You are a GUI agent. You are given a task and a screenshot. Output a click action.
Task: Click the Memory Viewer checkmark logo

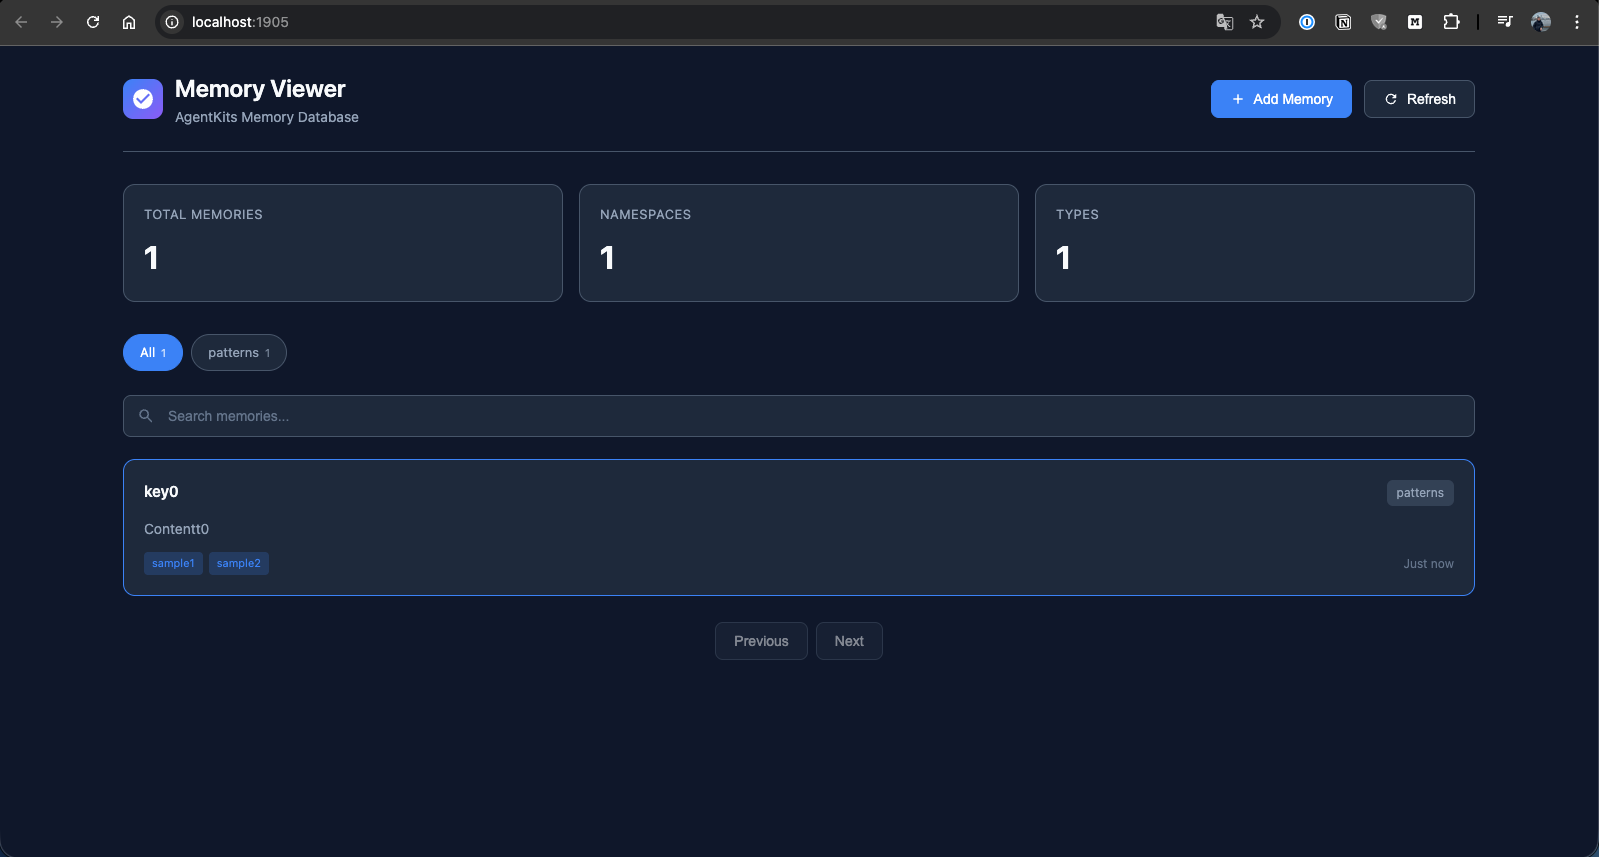coord(143,99)
